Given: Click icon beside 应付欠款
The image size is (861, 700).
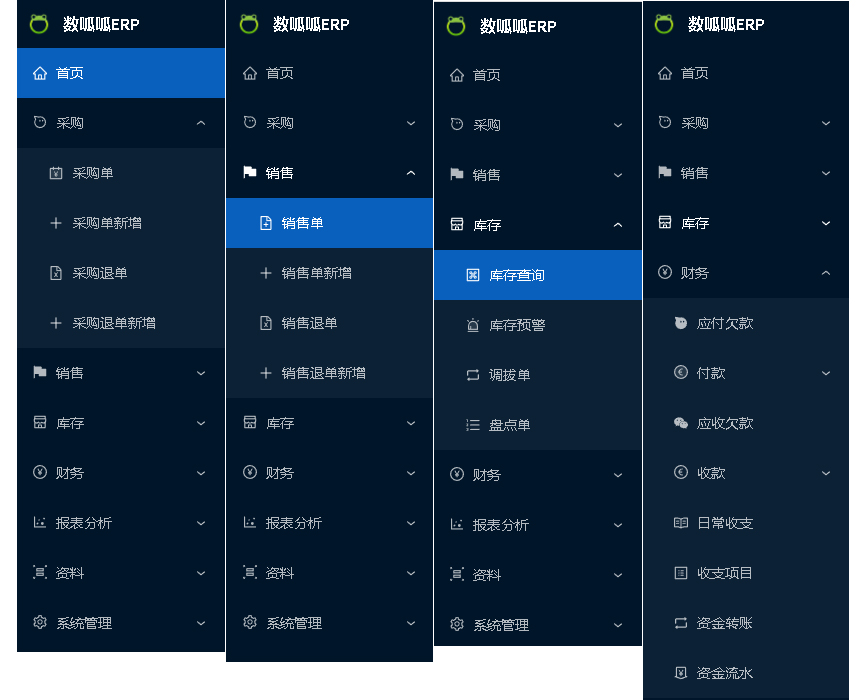Looking at the screenshot, I should tap(681, 323).
